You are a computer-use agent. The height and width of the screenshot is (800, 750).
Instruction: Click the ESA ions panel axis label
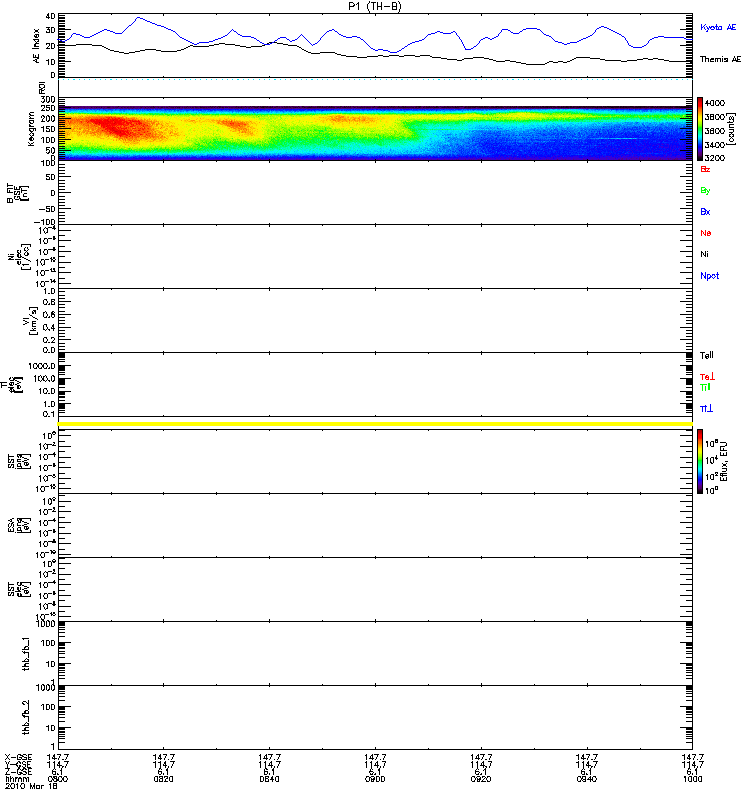click(19, 526)
